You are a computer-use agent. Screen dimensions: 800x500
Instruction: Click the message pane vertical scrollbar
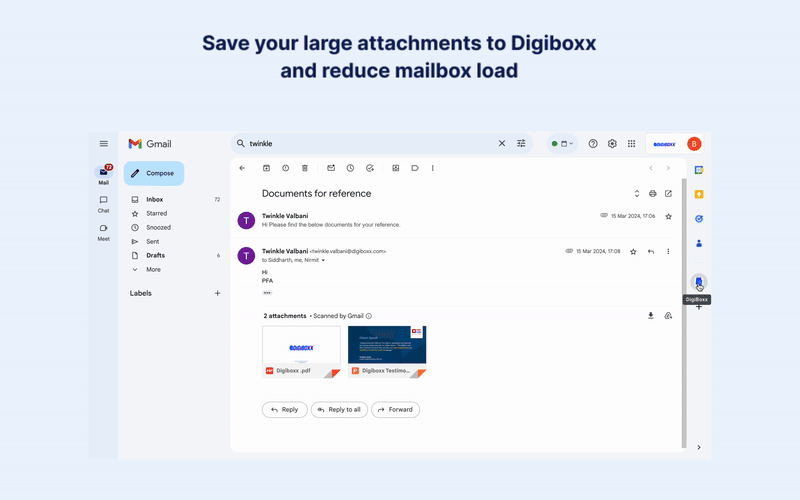684,313
